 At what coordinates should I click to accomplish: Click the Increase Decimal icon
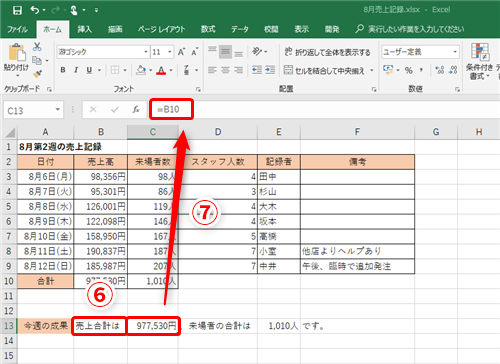coord(440,70)
